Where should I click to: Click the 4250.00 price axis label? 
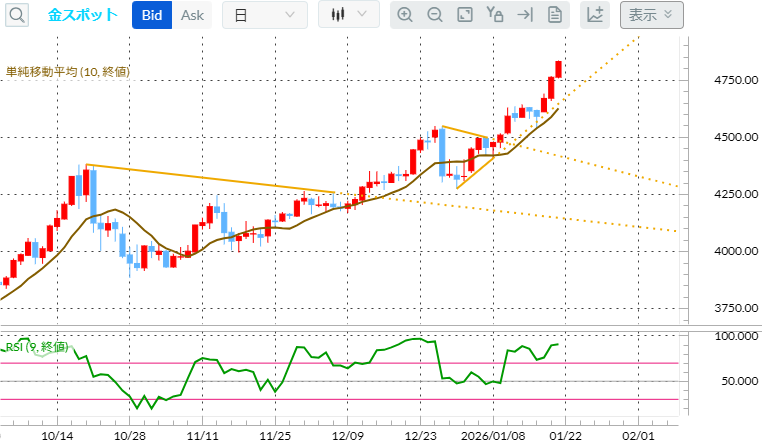click(x=736, y=194)
